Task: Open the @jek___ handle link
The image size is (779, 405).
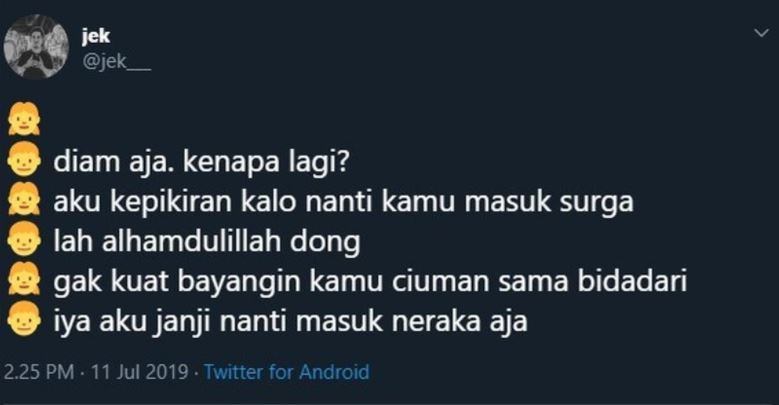Action: pos(117,63)
